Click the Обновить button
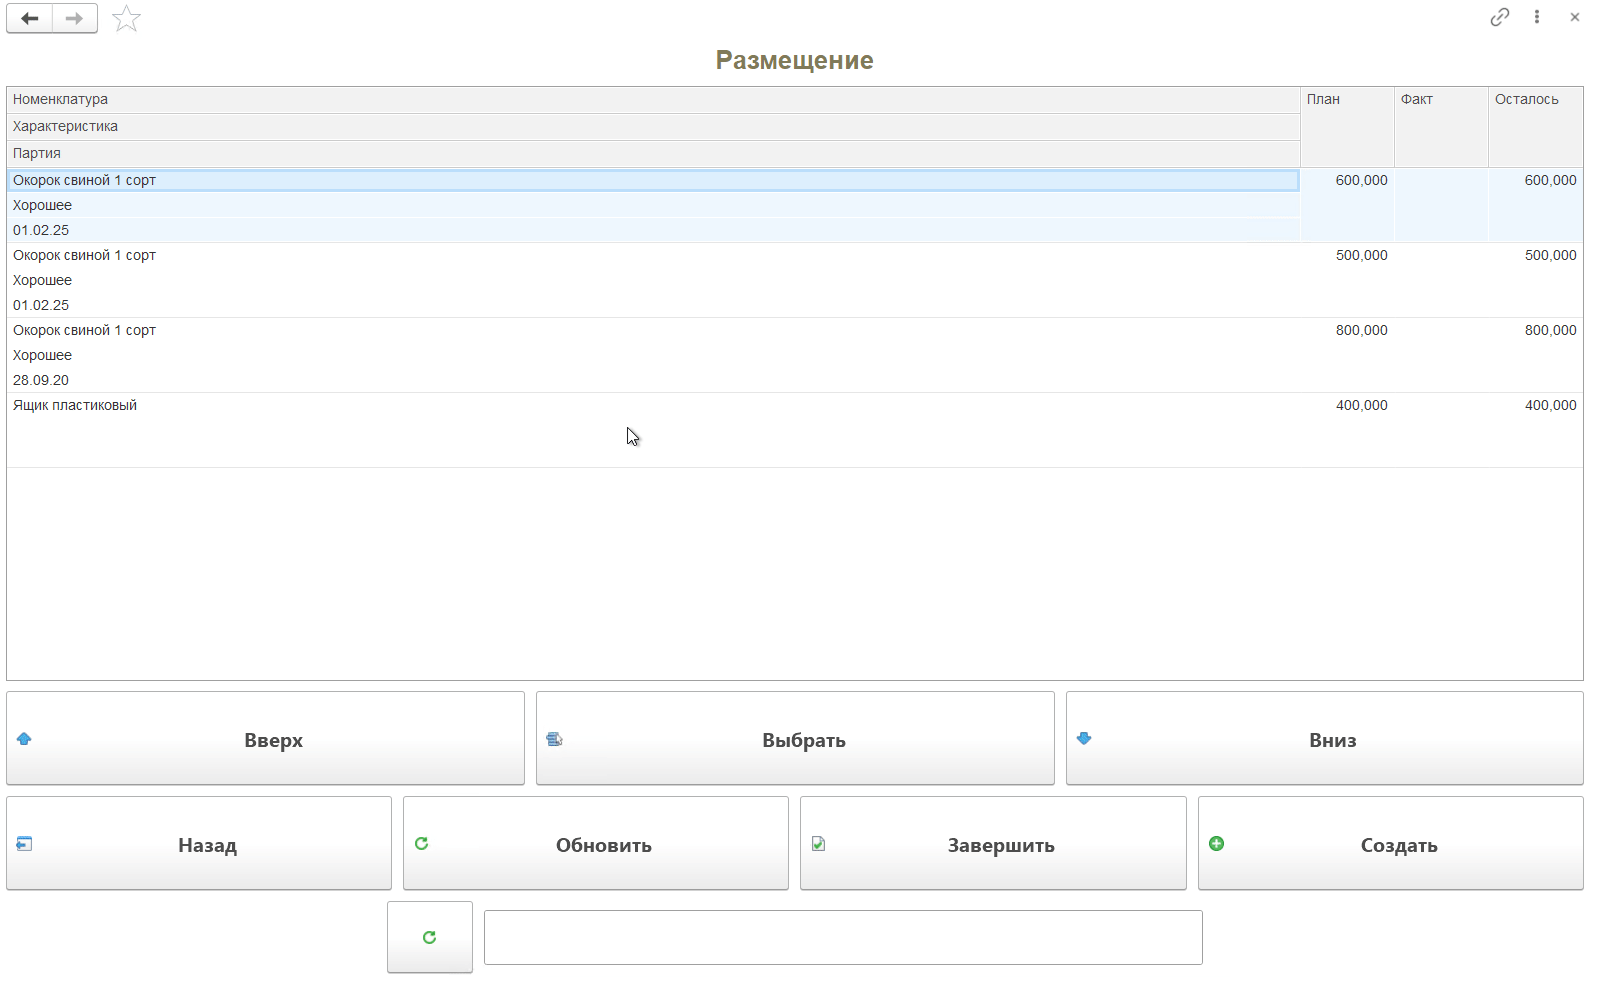The height and width of the screenshot is (983, 1598). click(x=596, y=844)
